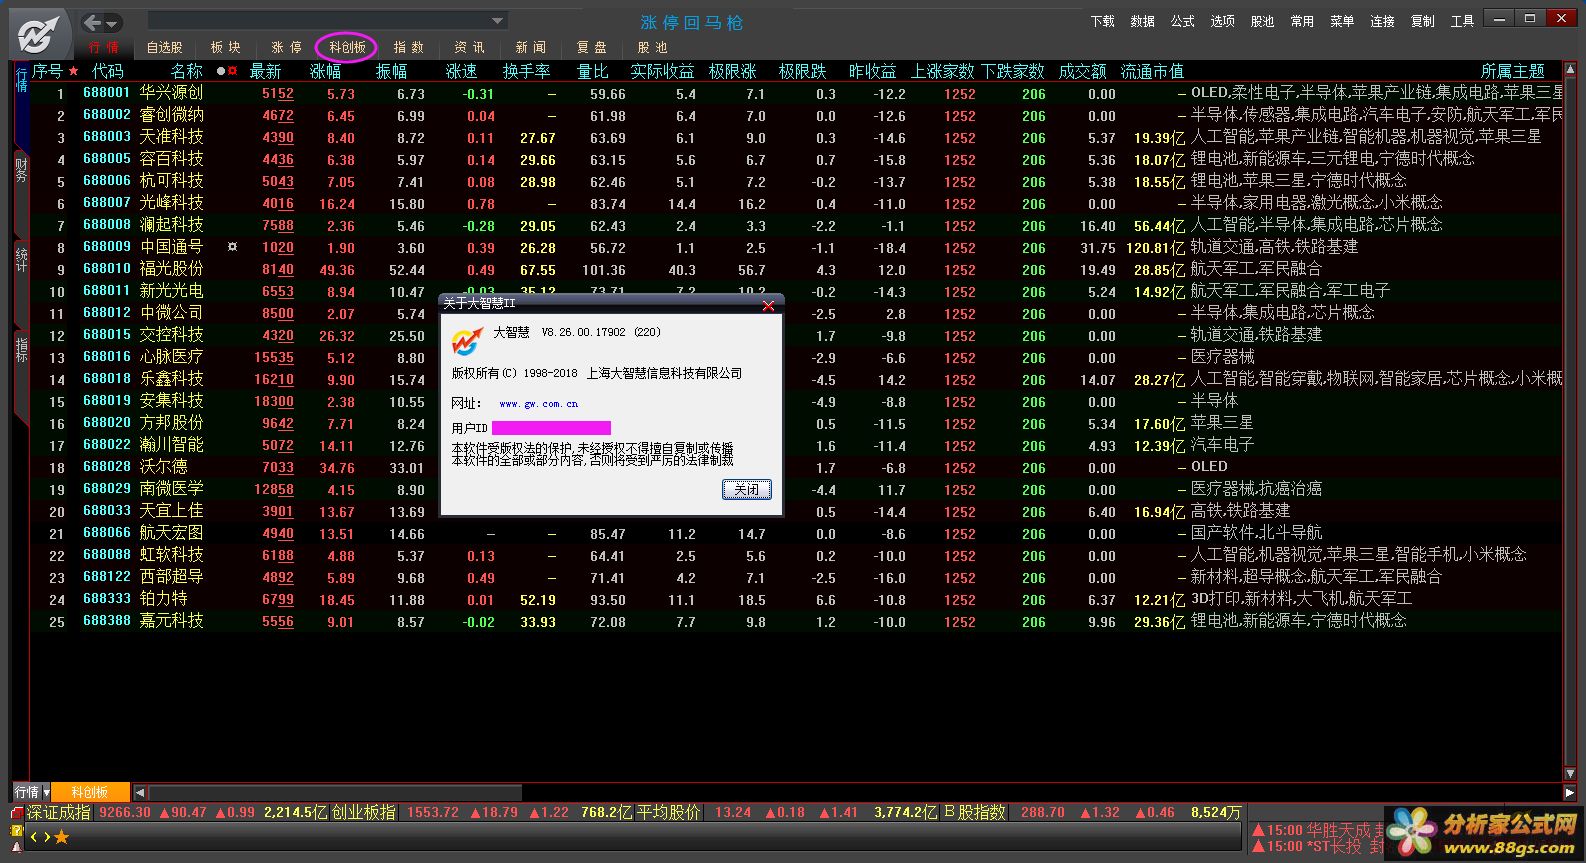Open the 公式 menu

(1182, 21)
